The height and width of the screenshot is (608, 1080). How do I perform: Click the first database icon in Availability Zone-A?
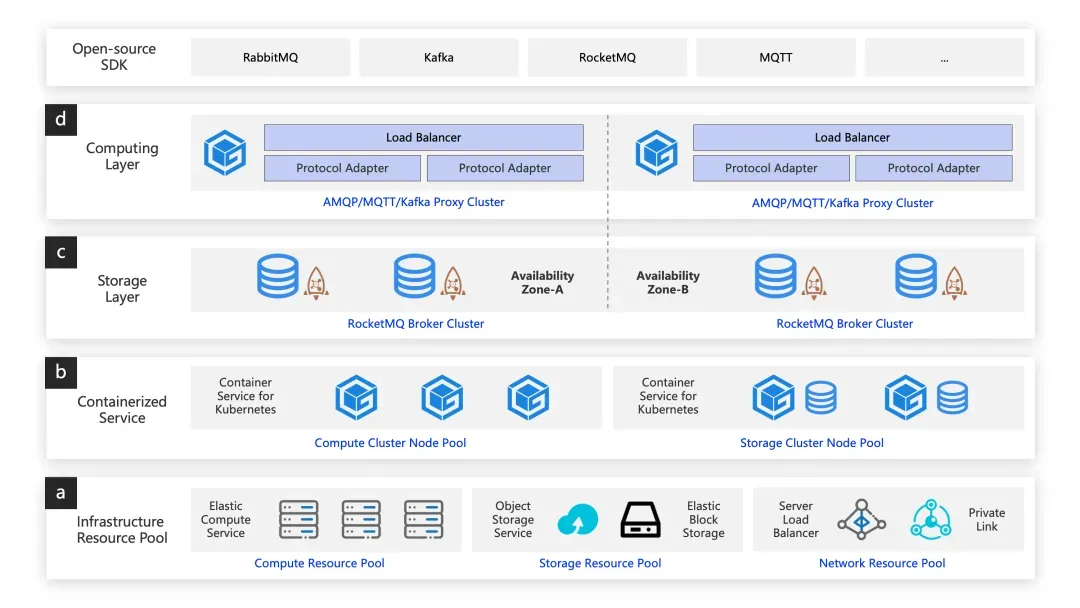click(x=278, y=276)
